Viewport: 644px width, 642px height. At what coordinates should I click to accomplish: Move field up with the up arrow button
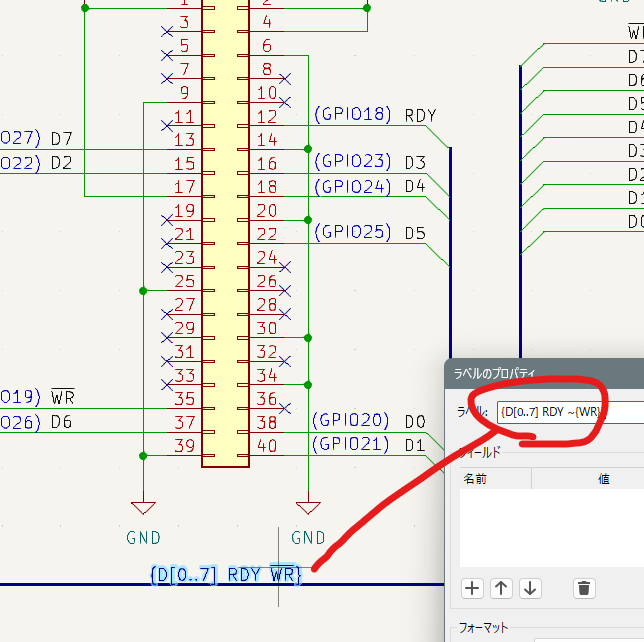(x=501, y=588)
